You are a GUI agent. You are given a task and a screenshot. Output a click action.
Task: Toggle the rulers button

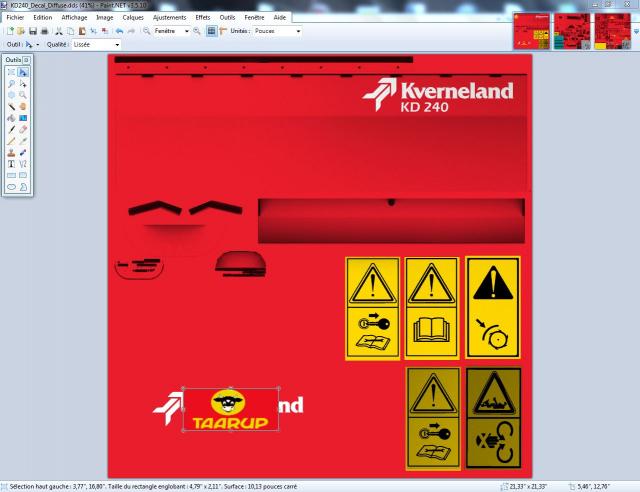[223, 31]
